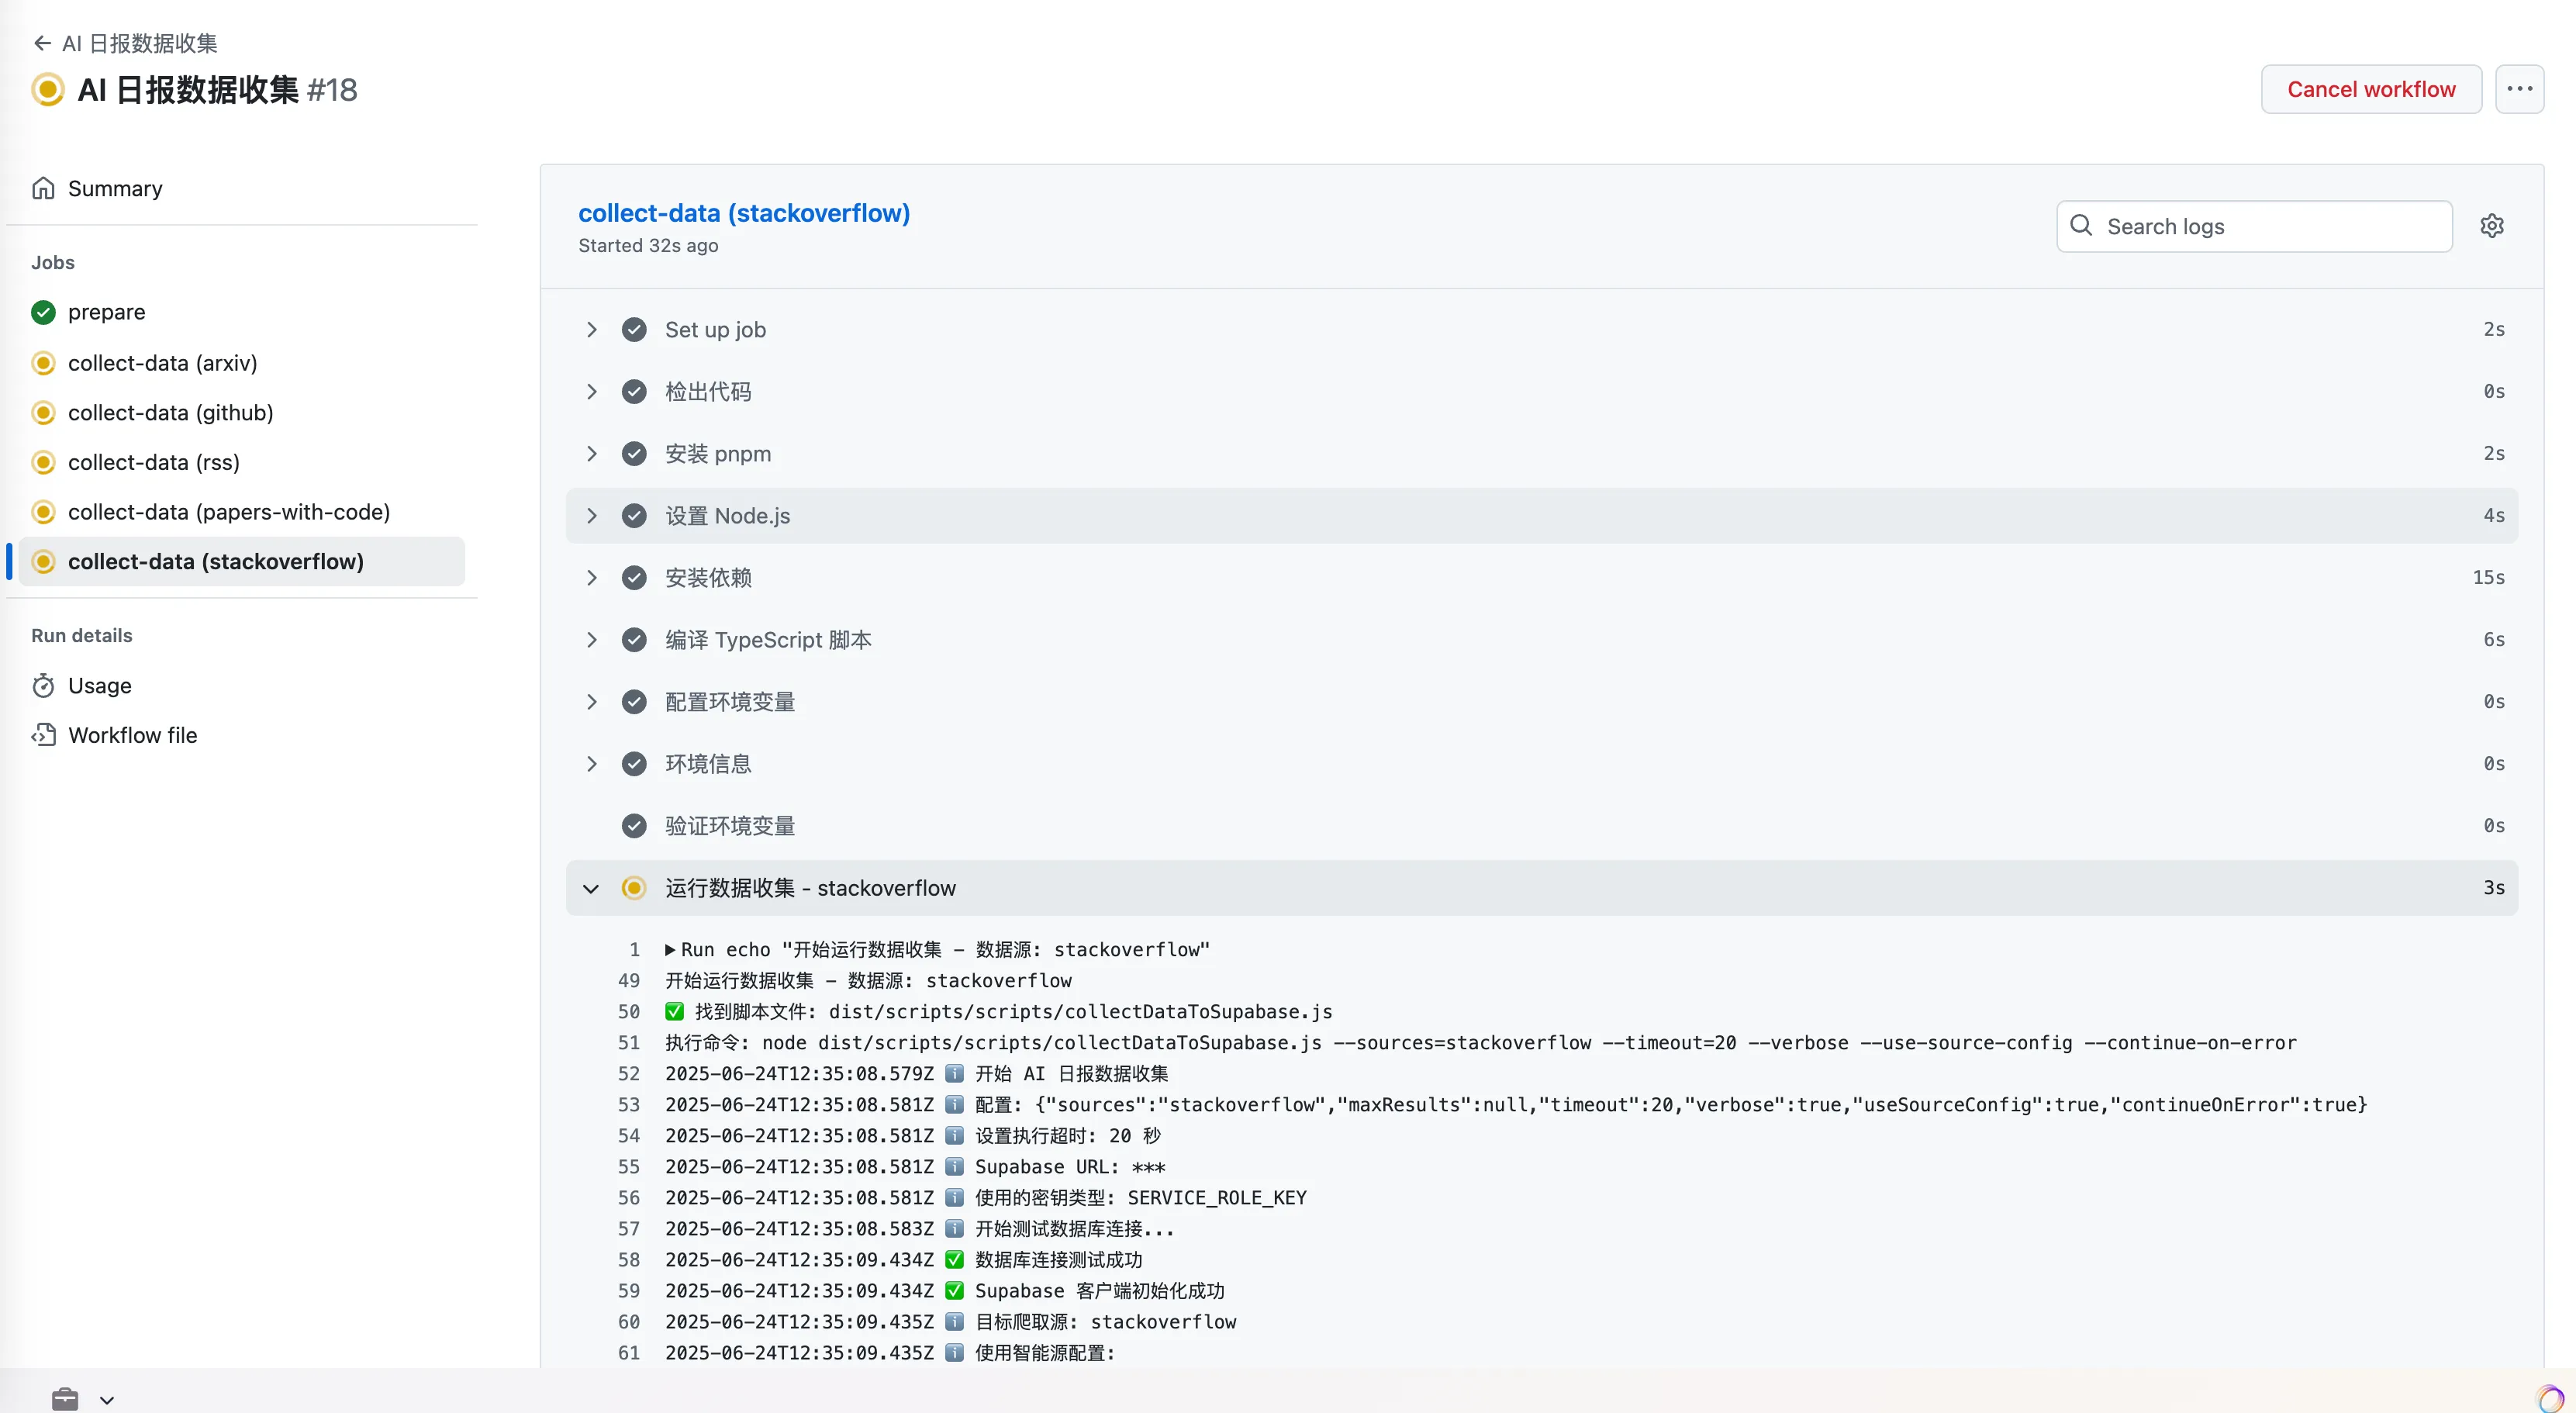The image size is (2576, 1413).
Task: Go back via the arrow icon beside AI 日报数据收集
Action: [x=42, y=43]
